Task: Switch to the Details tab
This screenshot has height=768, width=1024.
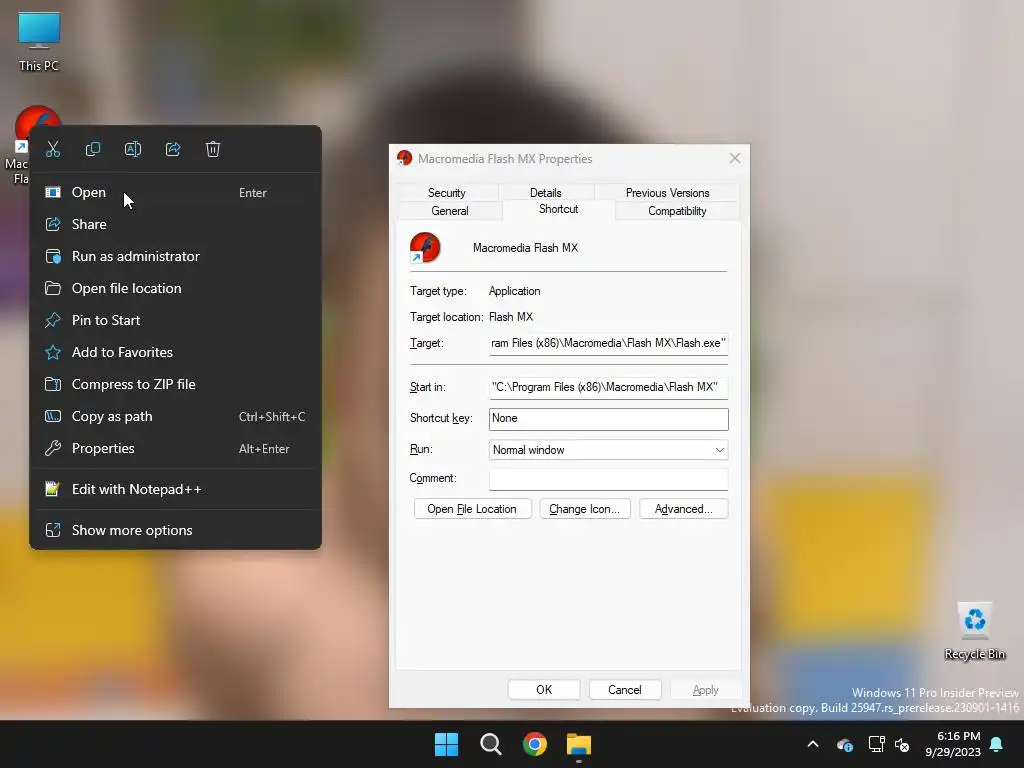Action: point(545,193)
